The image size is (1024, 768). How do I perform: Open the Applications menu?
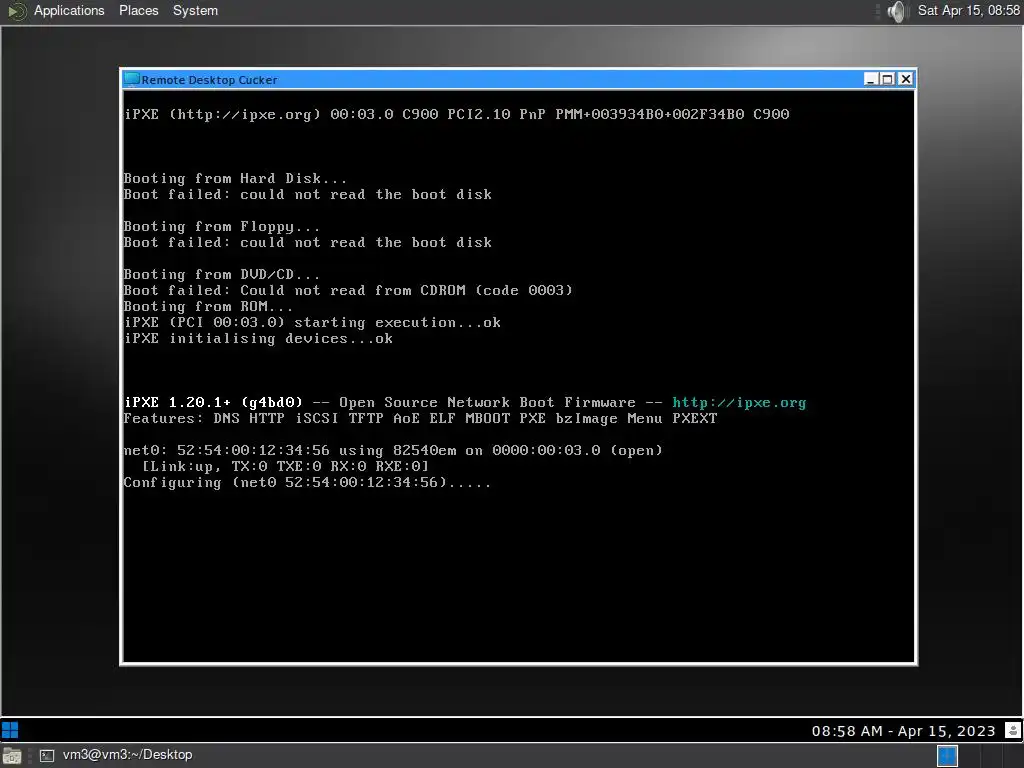tap(69, 10)
